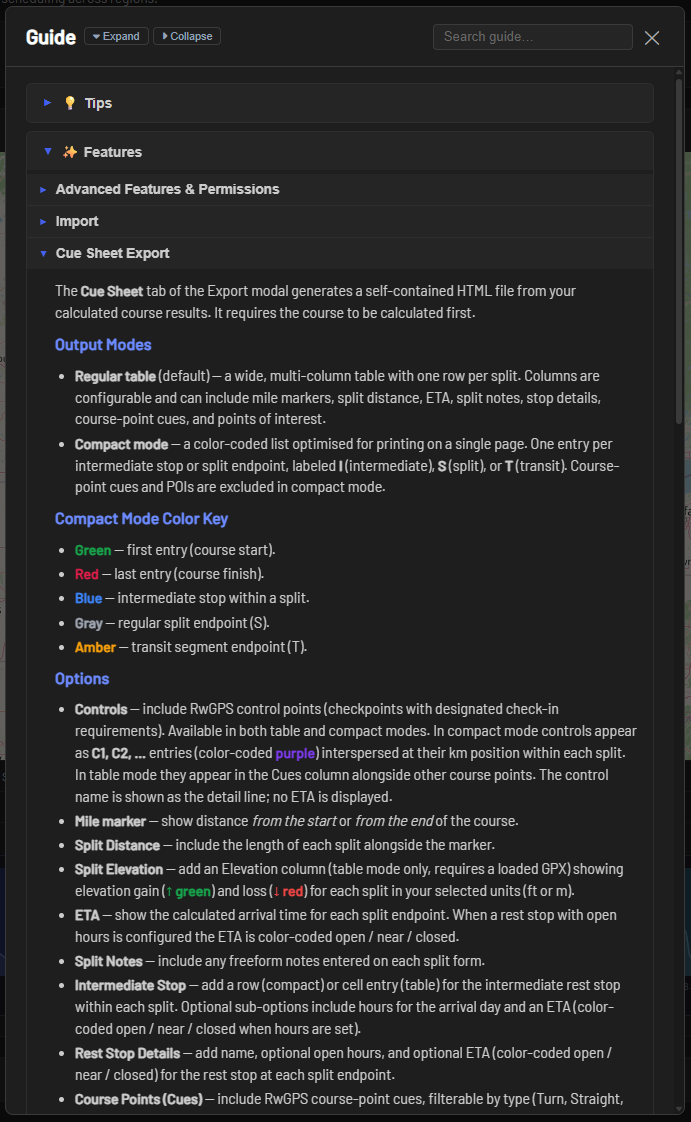691x1122 pixels.
Task: Click the Amber color key label
Action: (x=95, y=648)
